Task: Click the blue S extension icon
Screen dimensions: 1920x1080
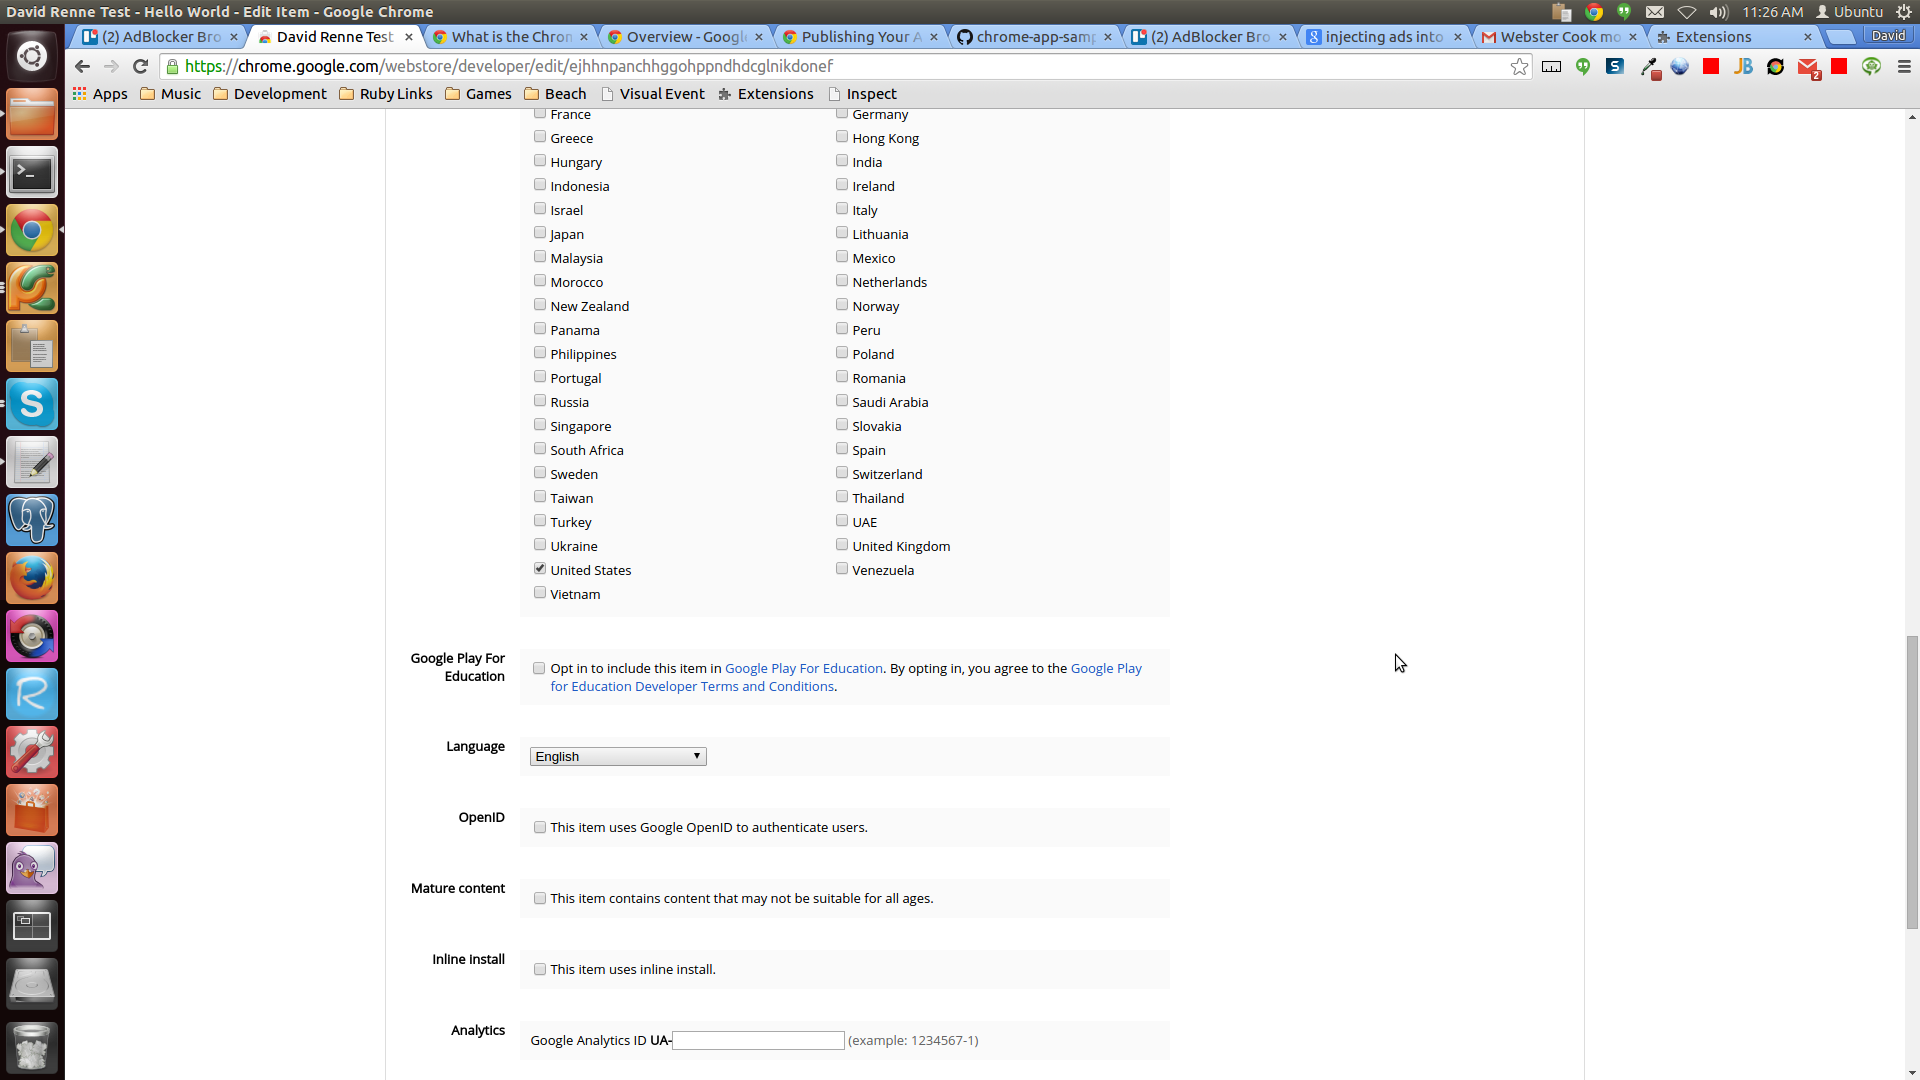Action: (x=1615, y=66)
